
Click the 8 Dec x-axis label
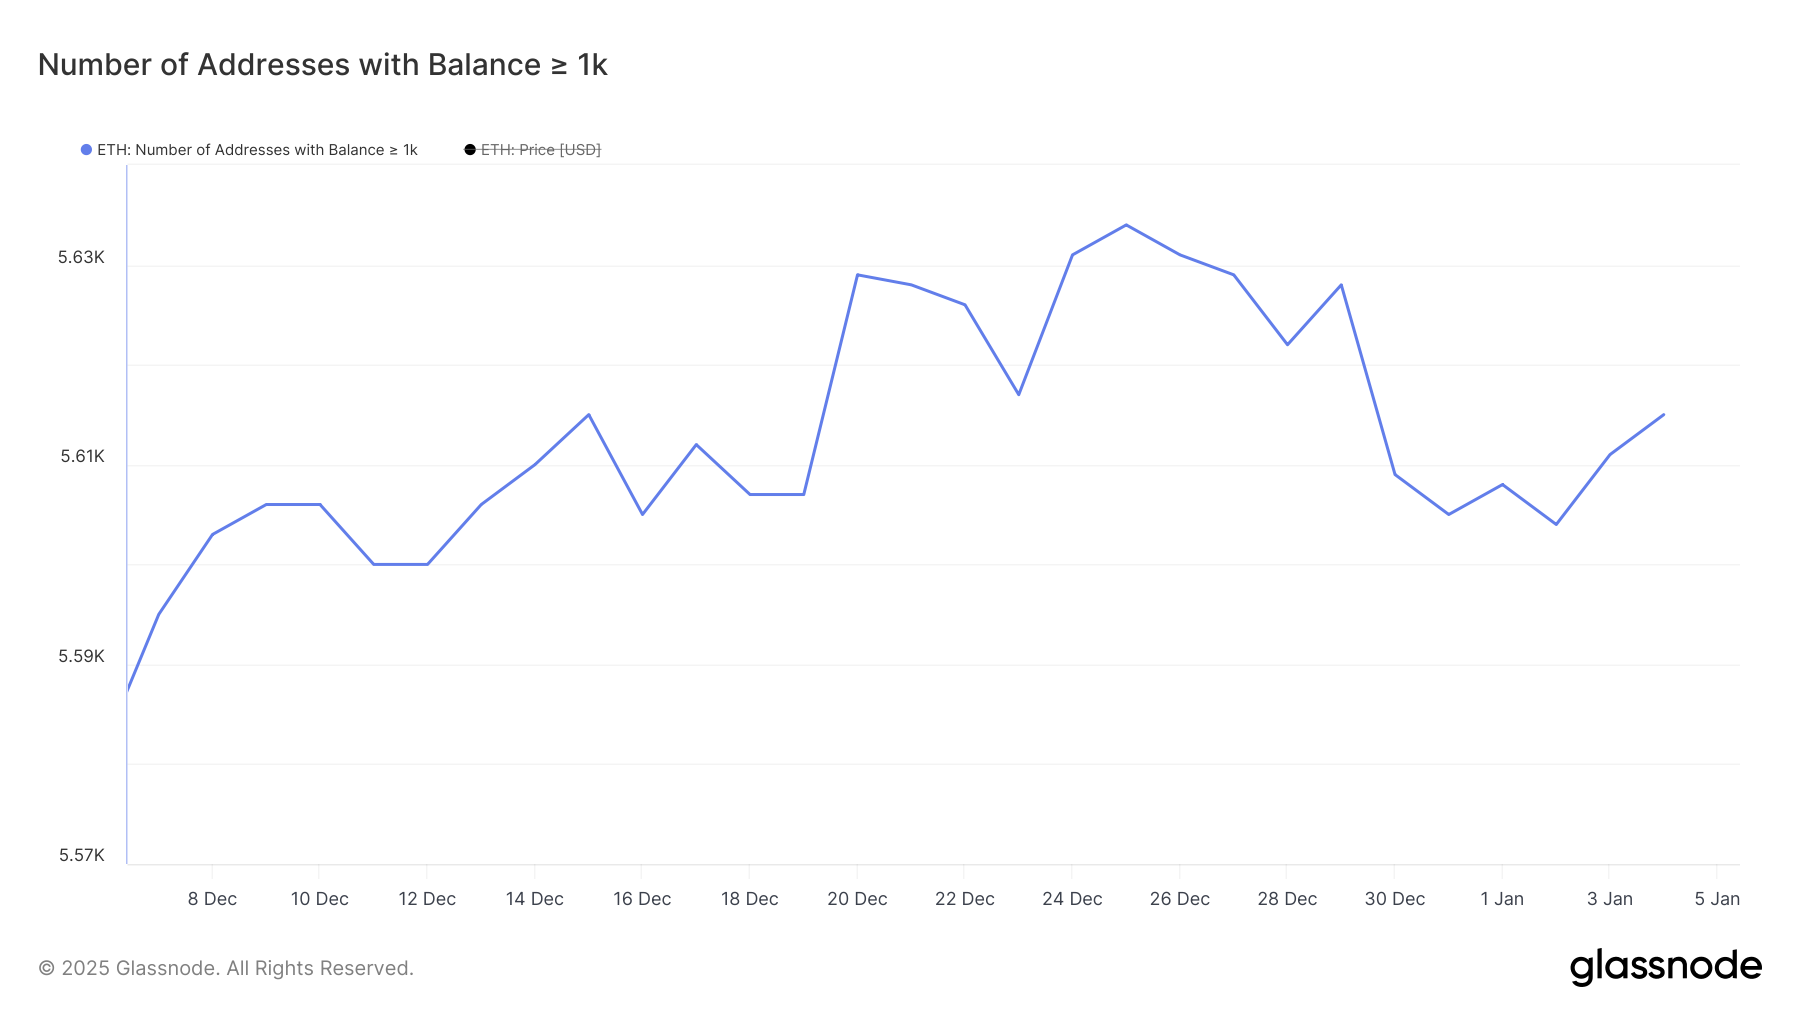(212, 899)
